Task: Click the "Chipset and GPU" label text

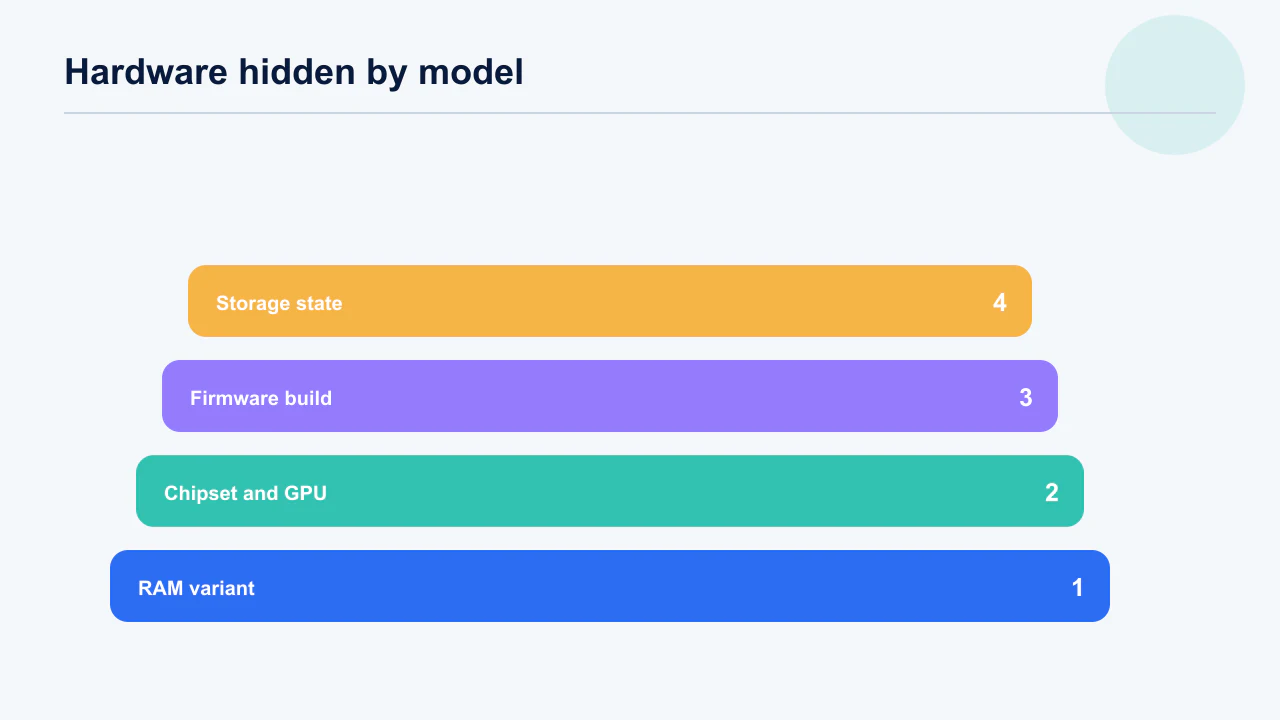Action: (x=245, y=493)
